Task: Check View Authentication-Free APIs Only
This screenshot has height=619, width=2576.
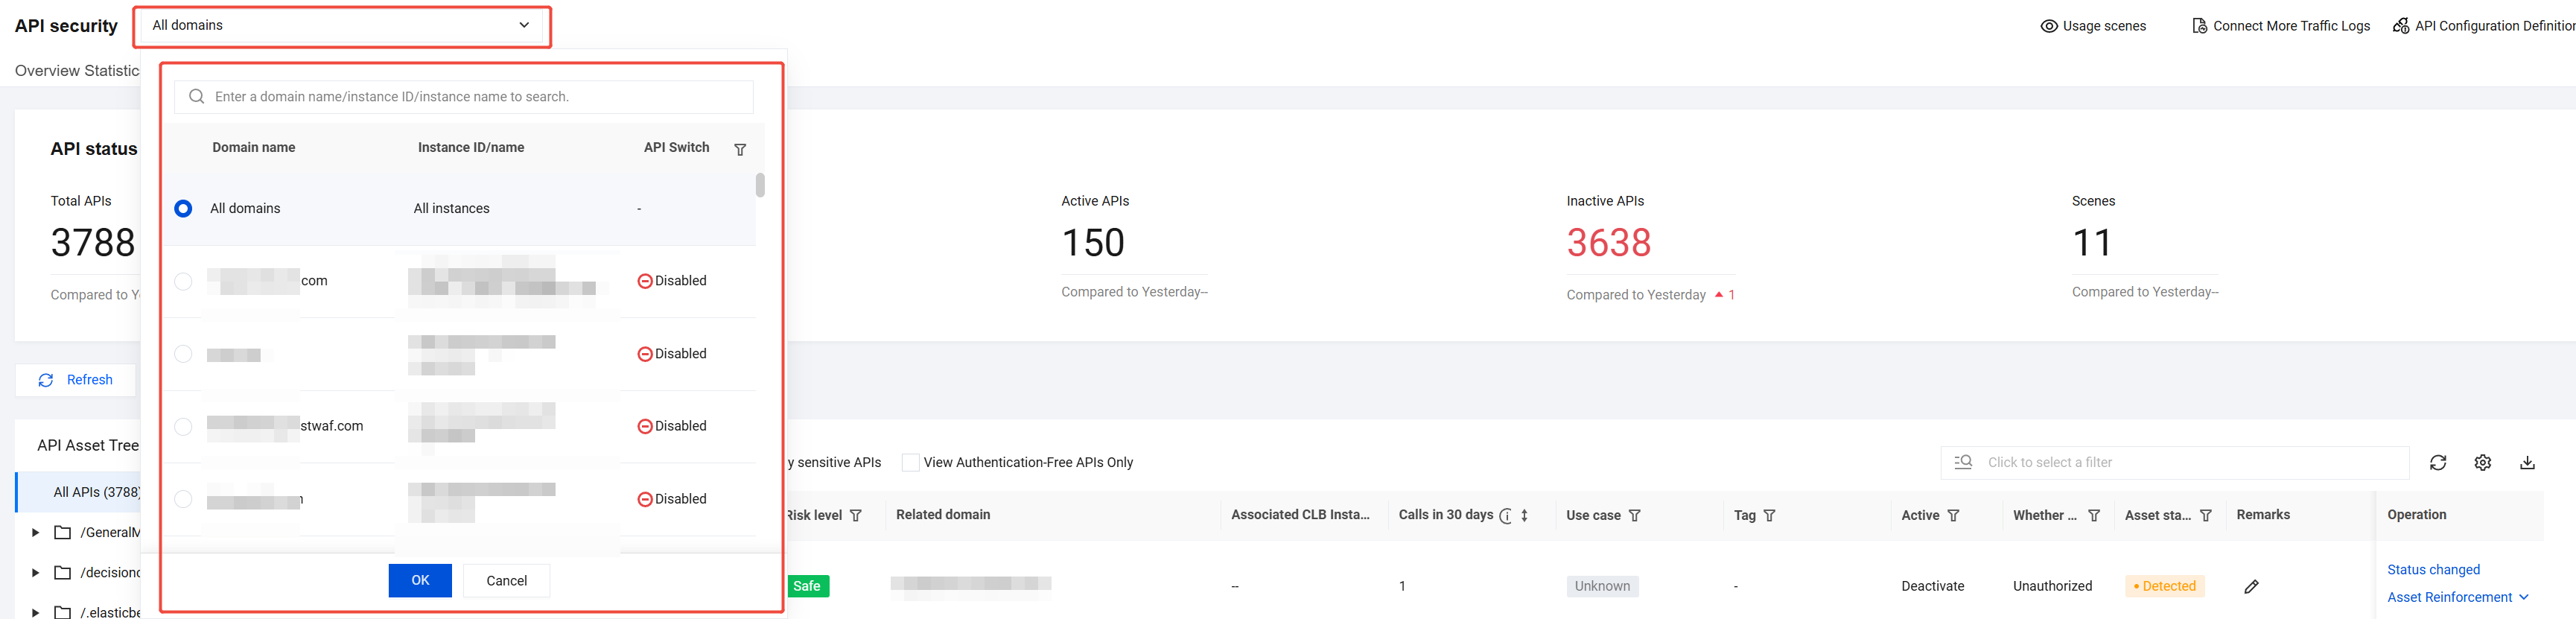Action: pyautogui.click(x=910, y=462)
